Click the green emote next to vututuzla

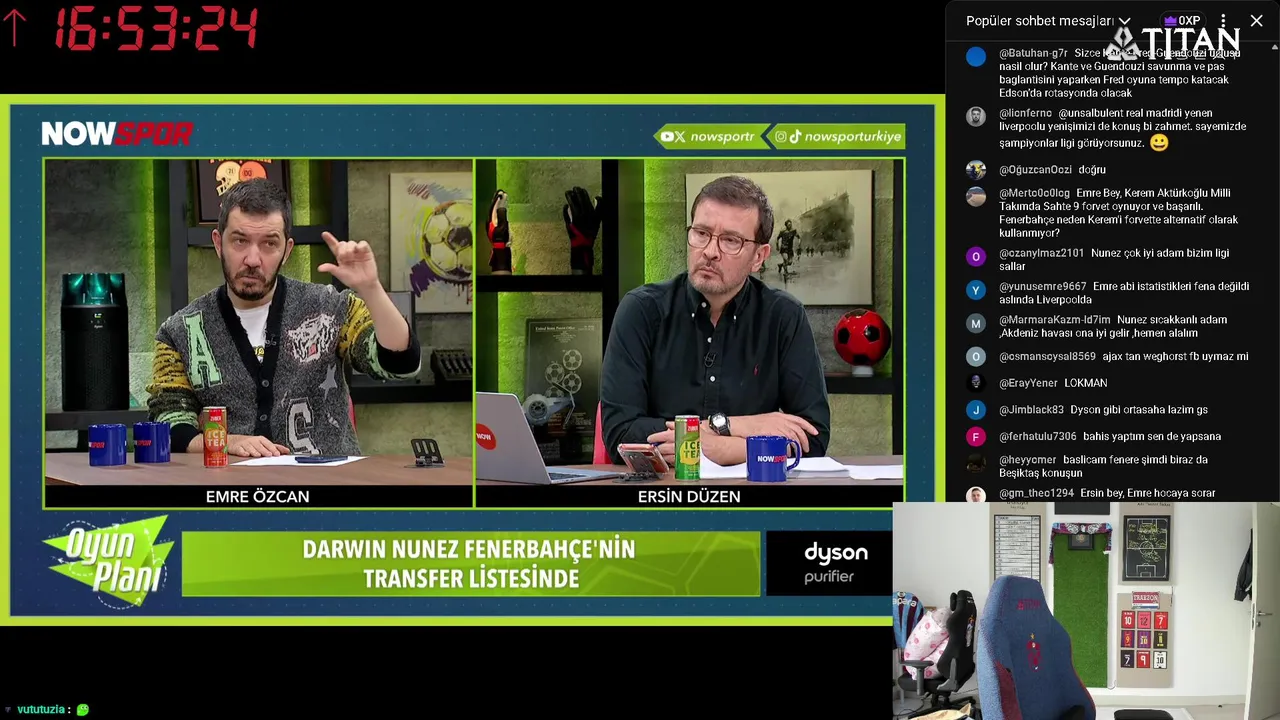[83, 709]
